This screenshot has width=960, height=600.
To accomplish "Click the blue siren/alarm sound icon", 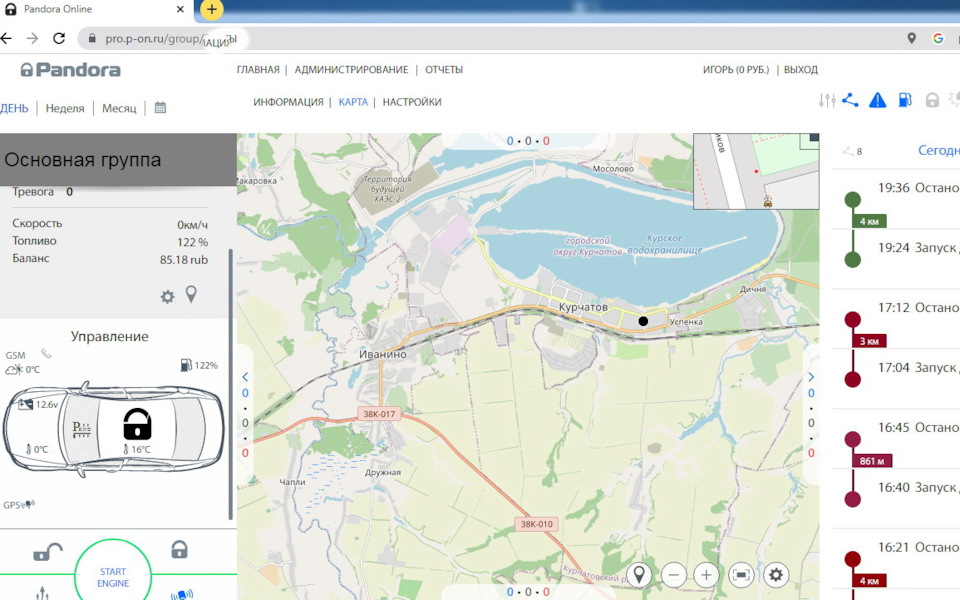I will [x=182, y=594].
